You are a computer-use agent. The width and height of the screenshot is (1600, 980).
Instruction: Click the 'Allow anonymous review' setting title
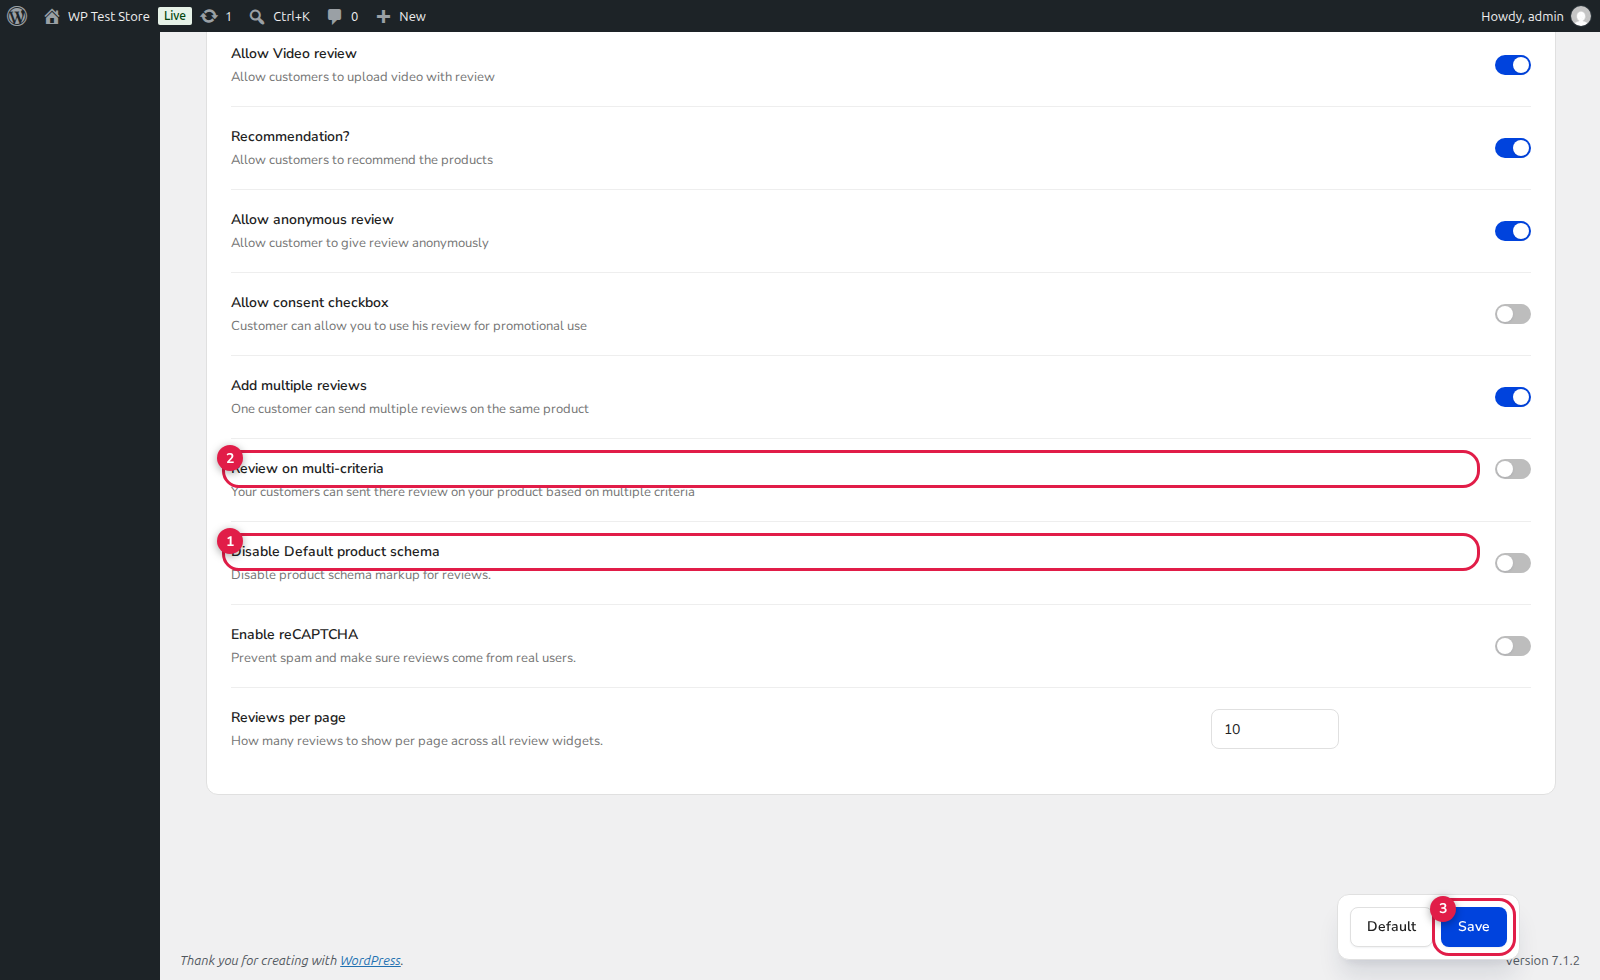[312, 220]
